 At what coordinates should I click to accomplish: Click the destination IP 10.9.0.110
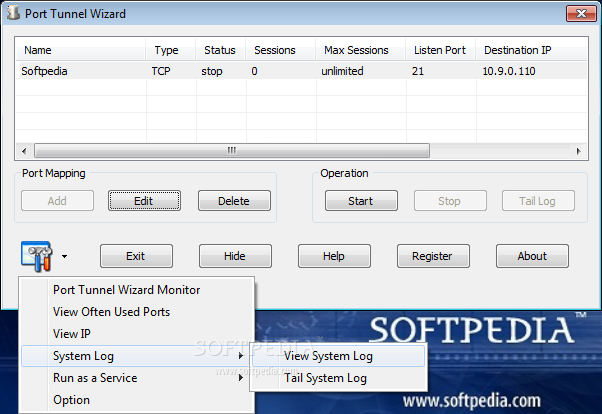point(509,71)
